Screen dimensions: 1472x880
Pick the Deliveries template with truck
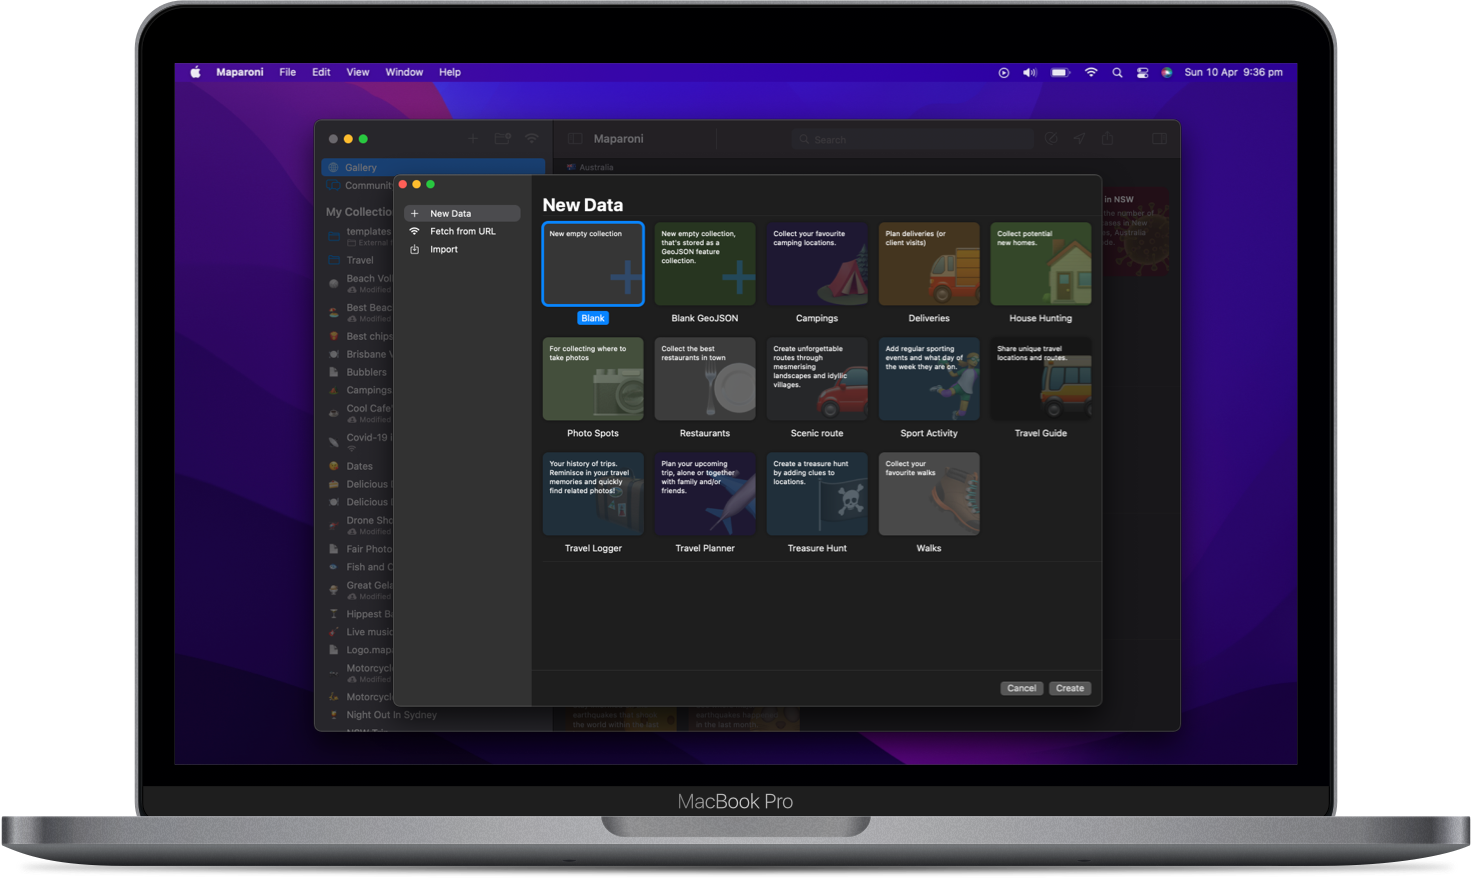(x=929, y=264)
